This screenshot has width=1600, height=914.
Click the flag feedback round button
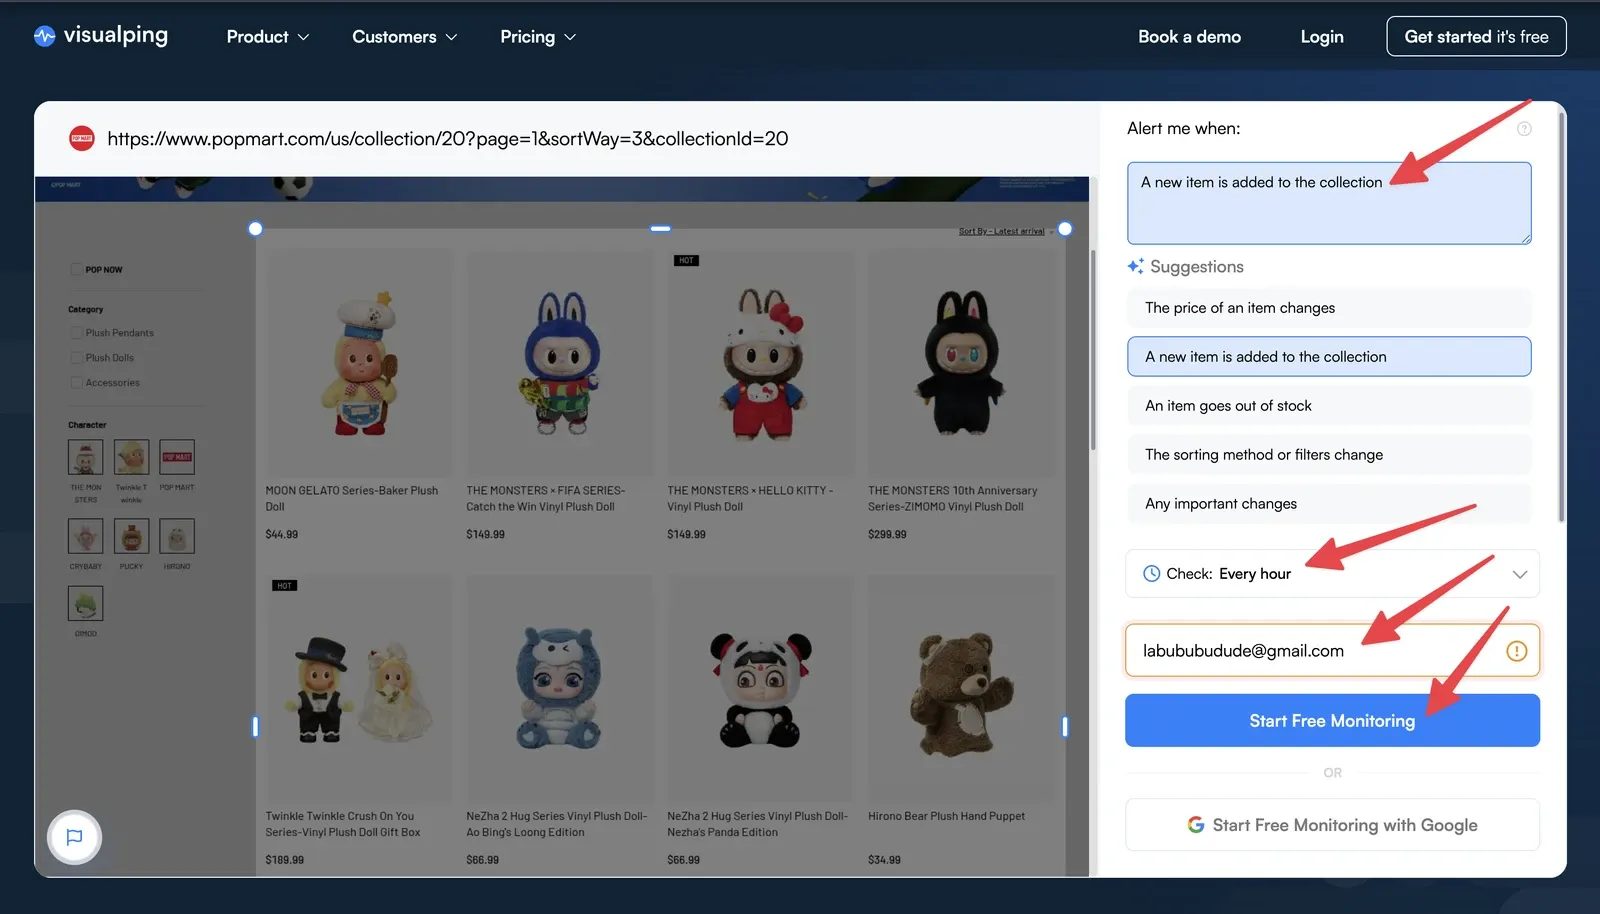coord(74,837)
